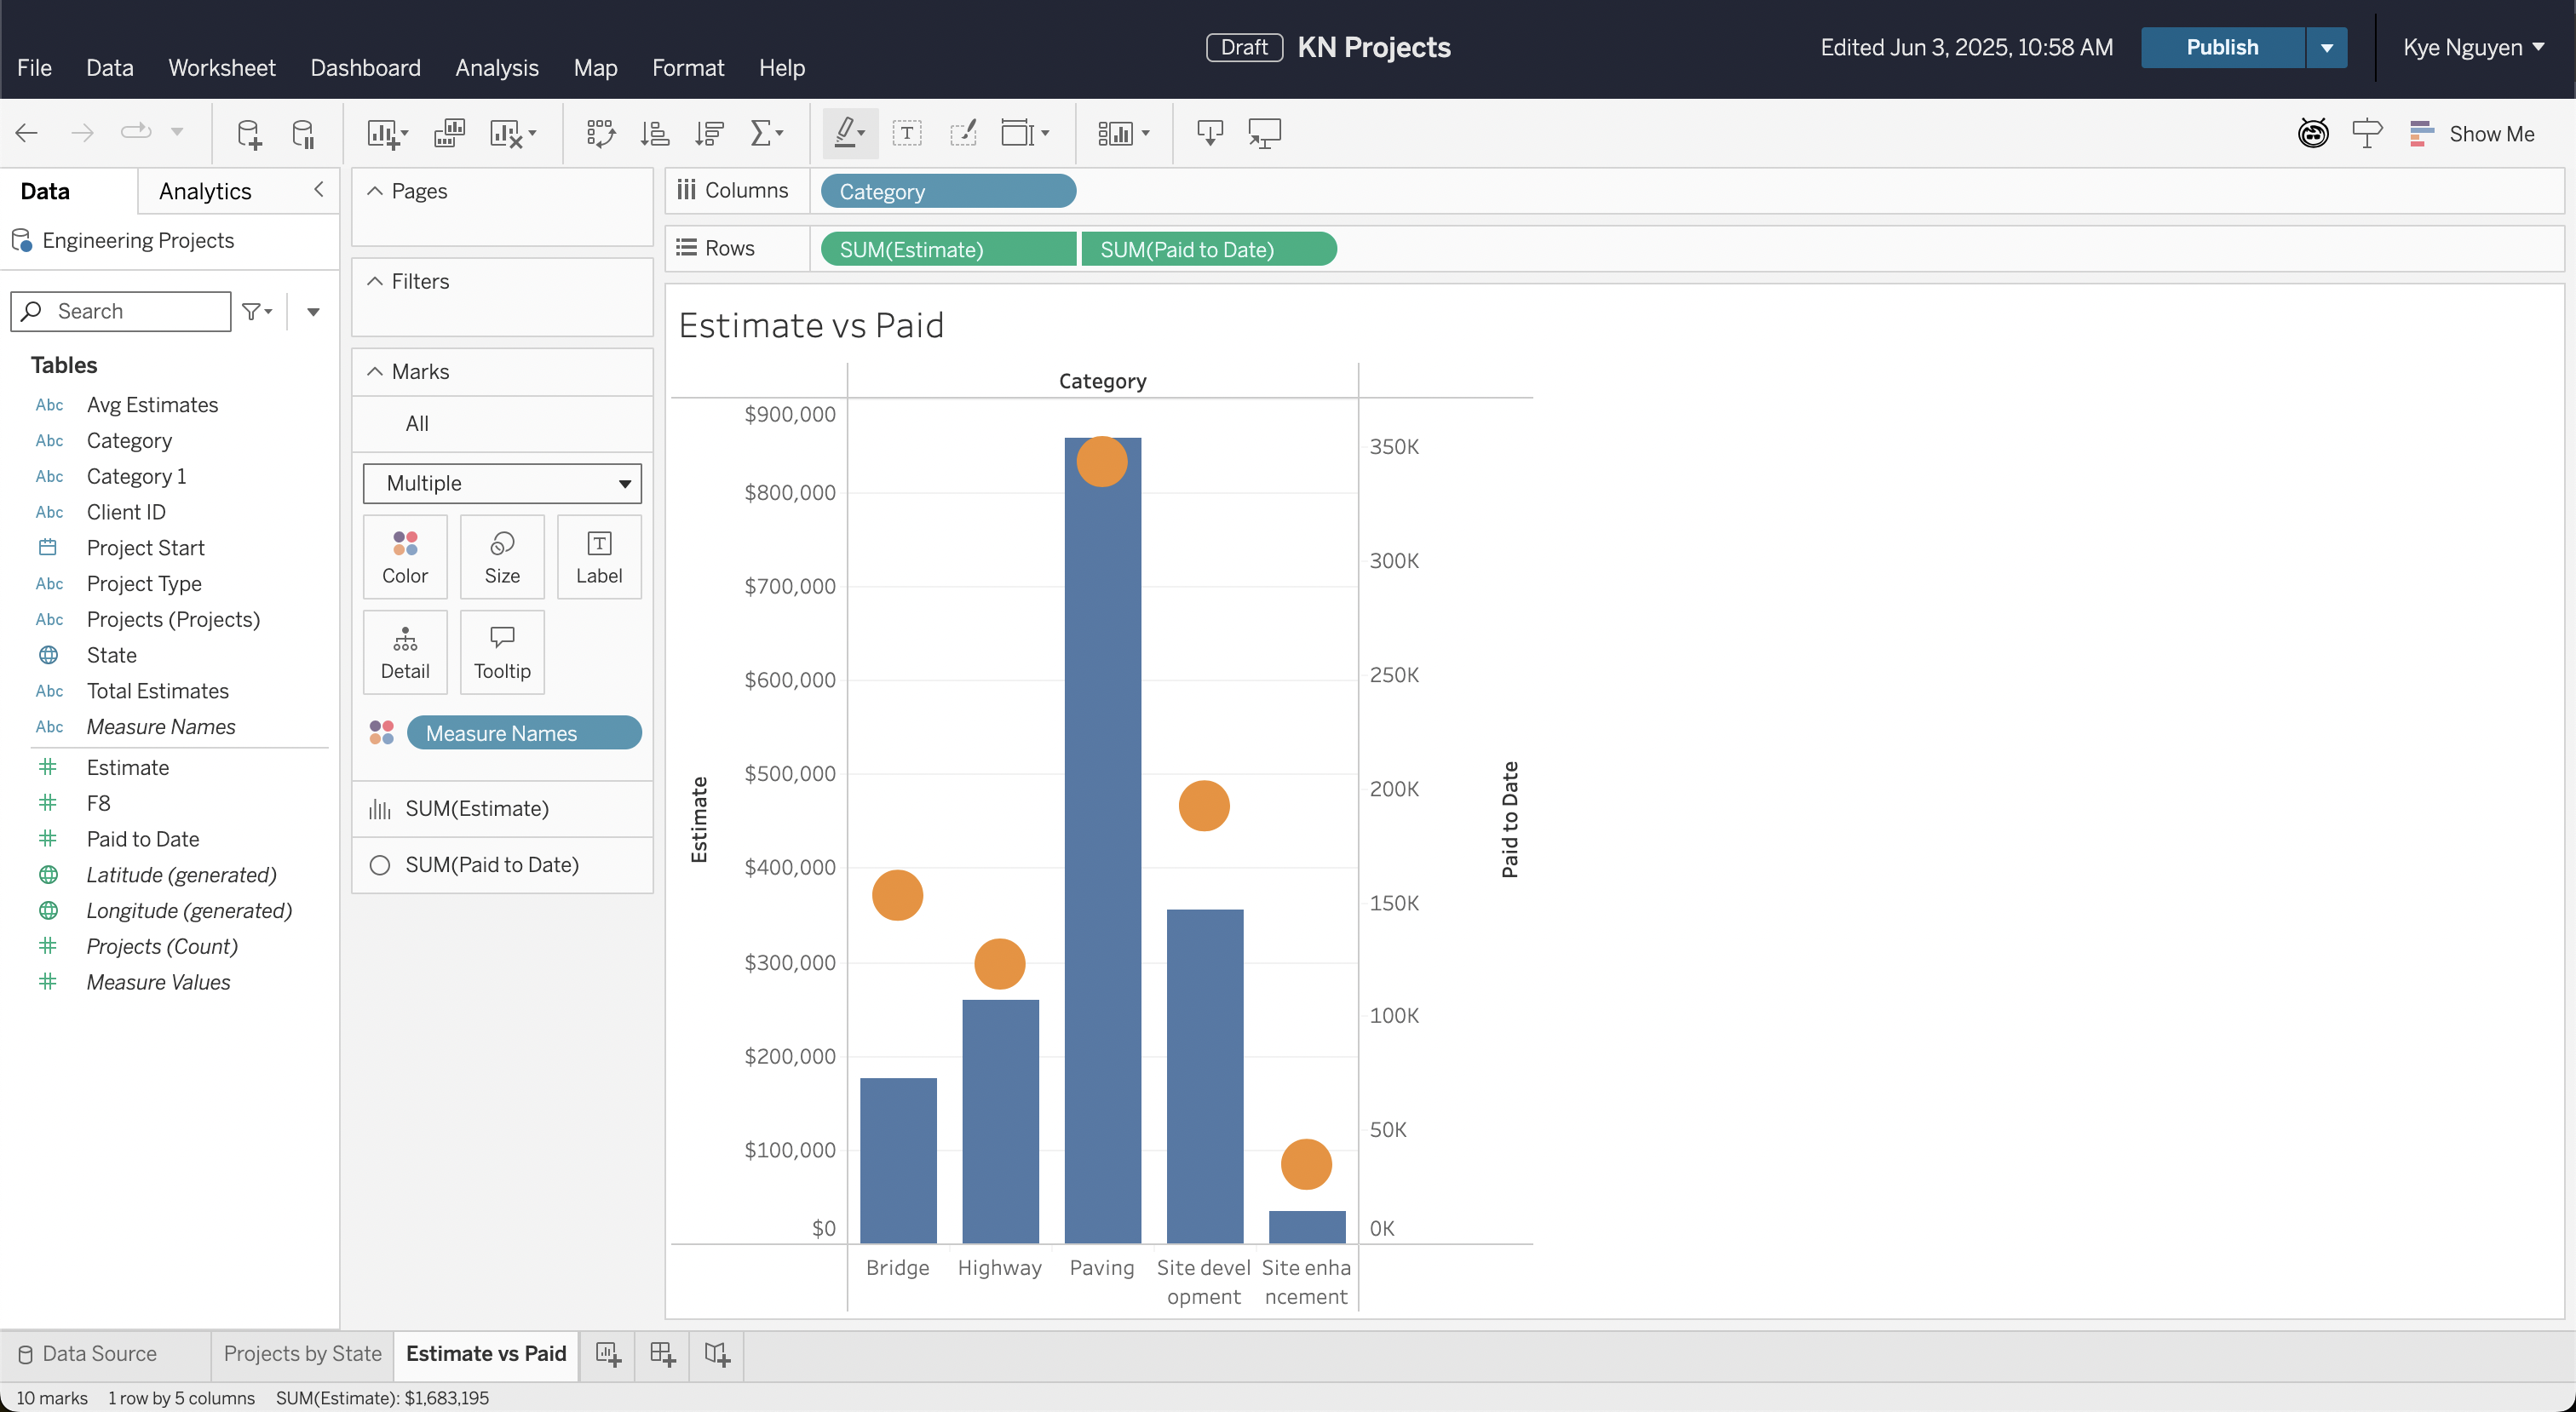The width and height of the screenshot is (2576, 1412).
Task: Select SUM(Paid to Date) marks card
Action: [x=491, y=865]
